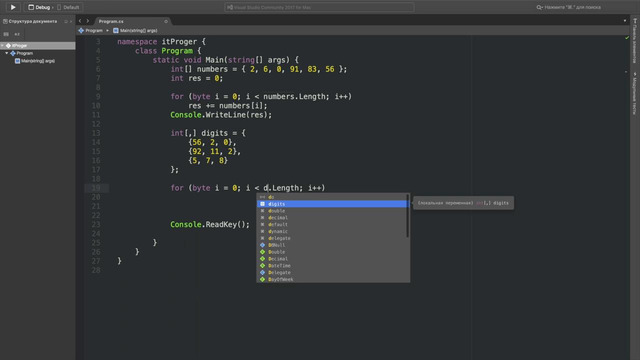
Task: Navigate back with the left arrow
Action: pyautogui.click(x=80, y=21)
